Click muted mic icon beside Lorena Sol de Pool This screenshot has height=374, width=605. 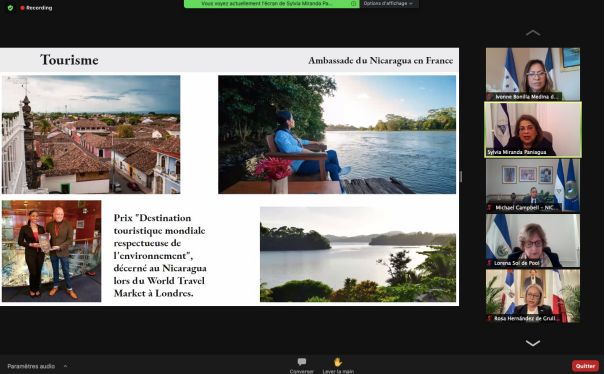(490, 263)
